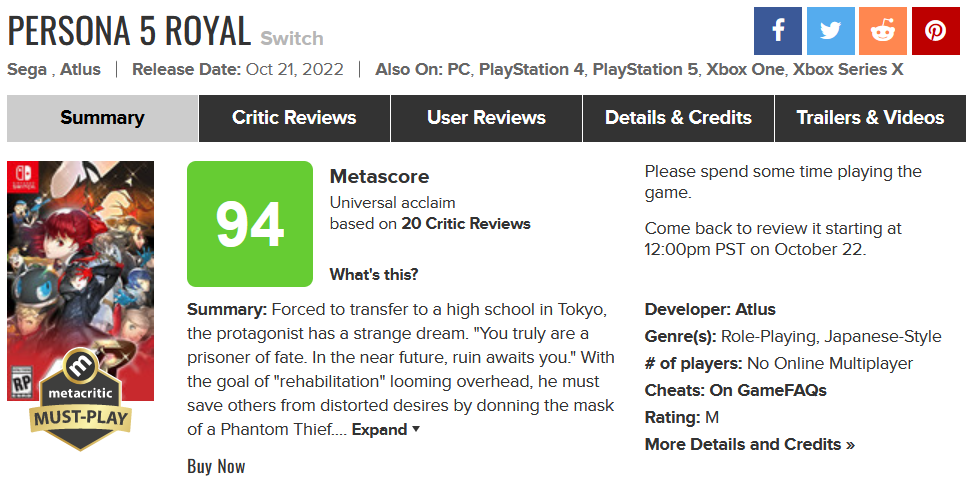Open the Atlus publisher link
This screenshot has width=971, height=484.
click(x=80, y=69)
